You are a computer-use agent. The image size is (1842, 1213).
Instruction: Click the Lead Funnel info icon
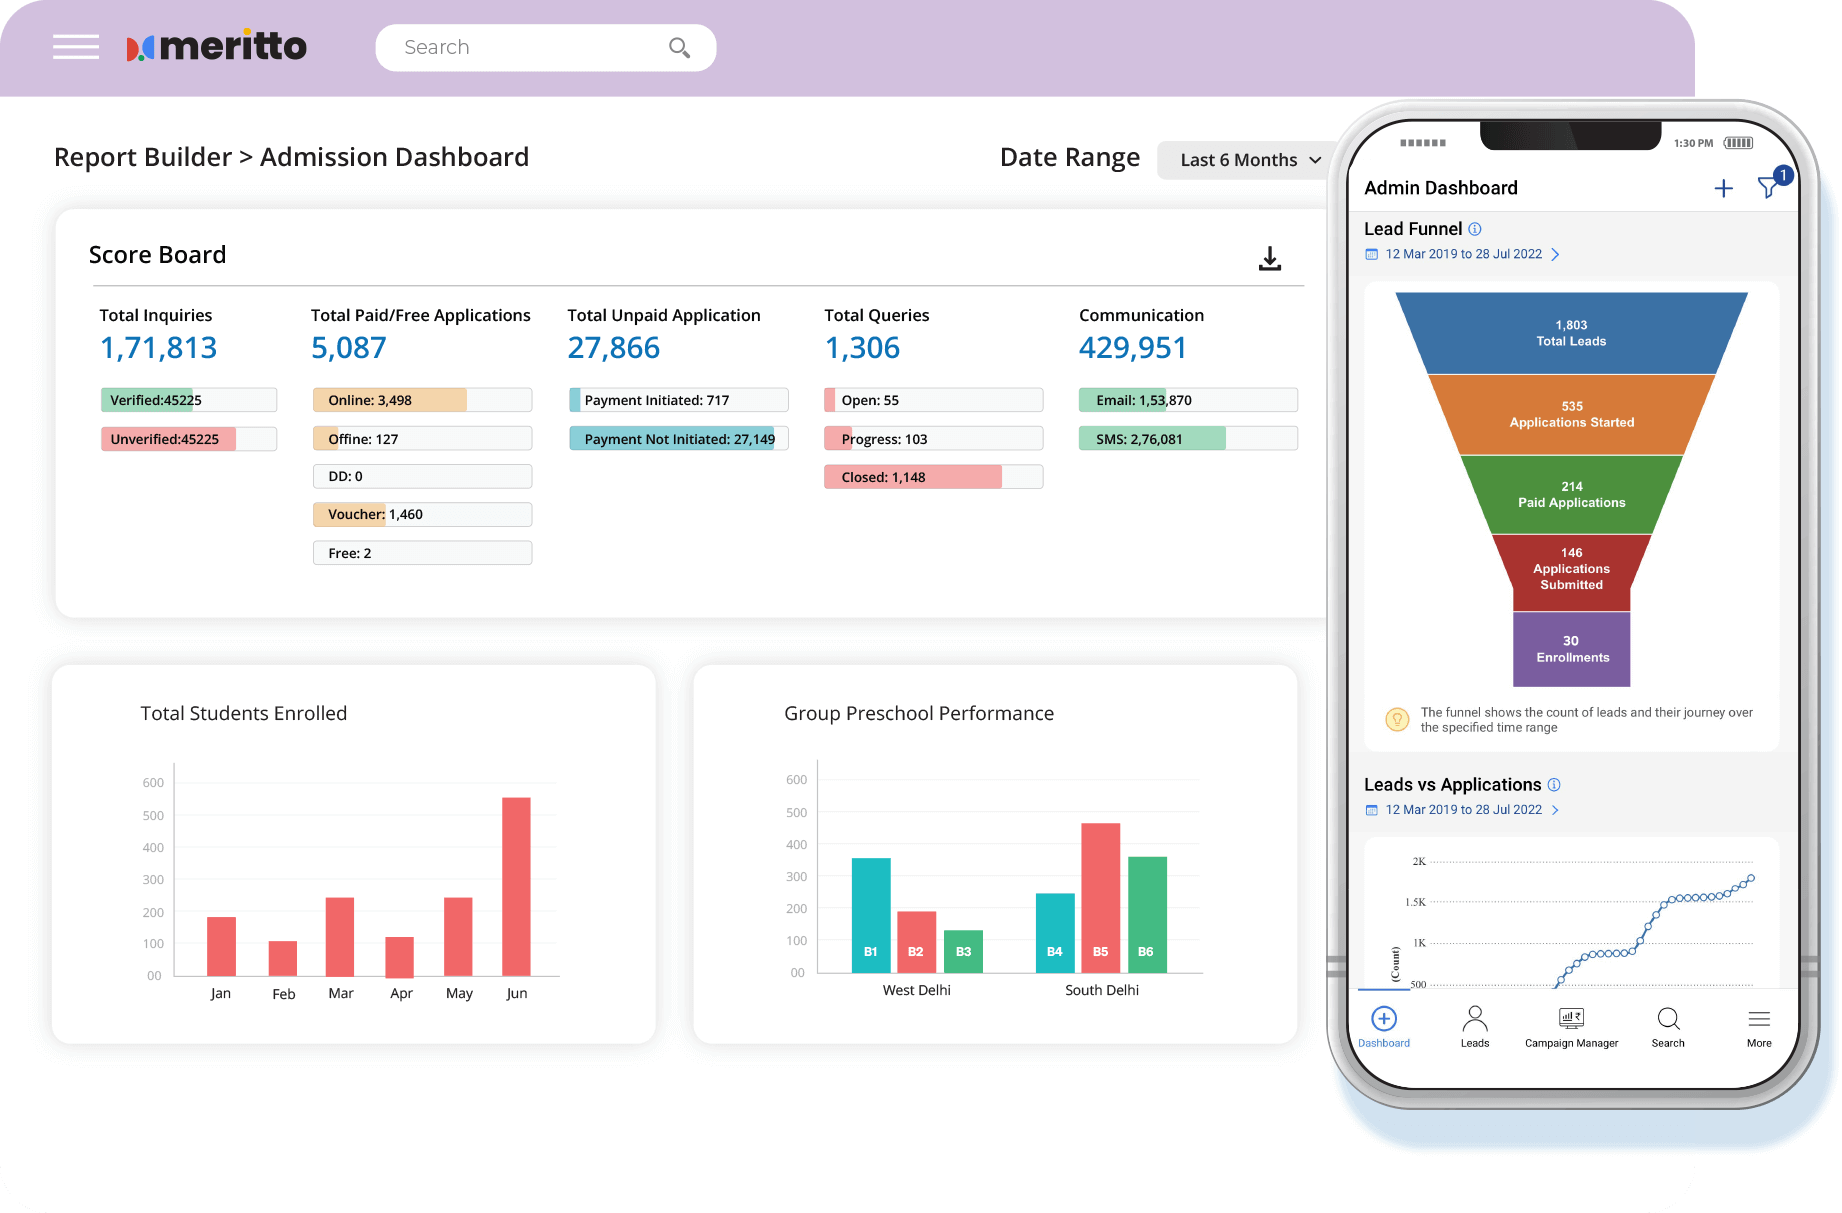click(1475, 229)
